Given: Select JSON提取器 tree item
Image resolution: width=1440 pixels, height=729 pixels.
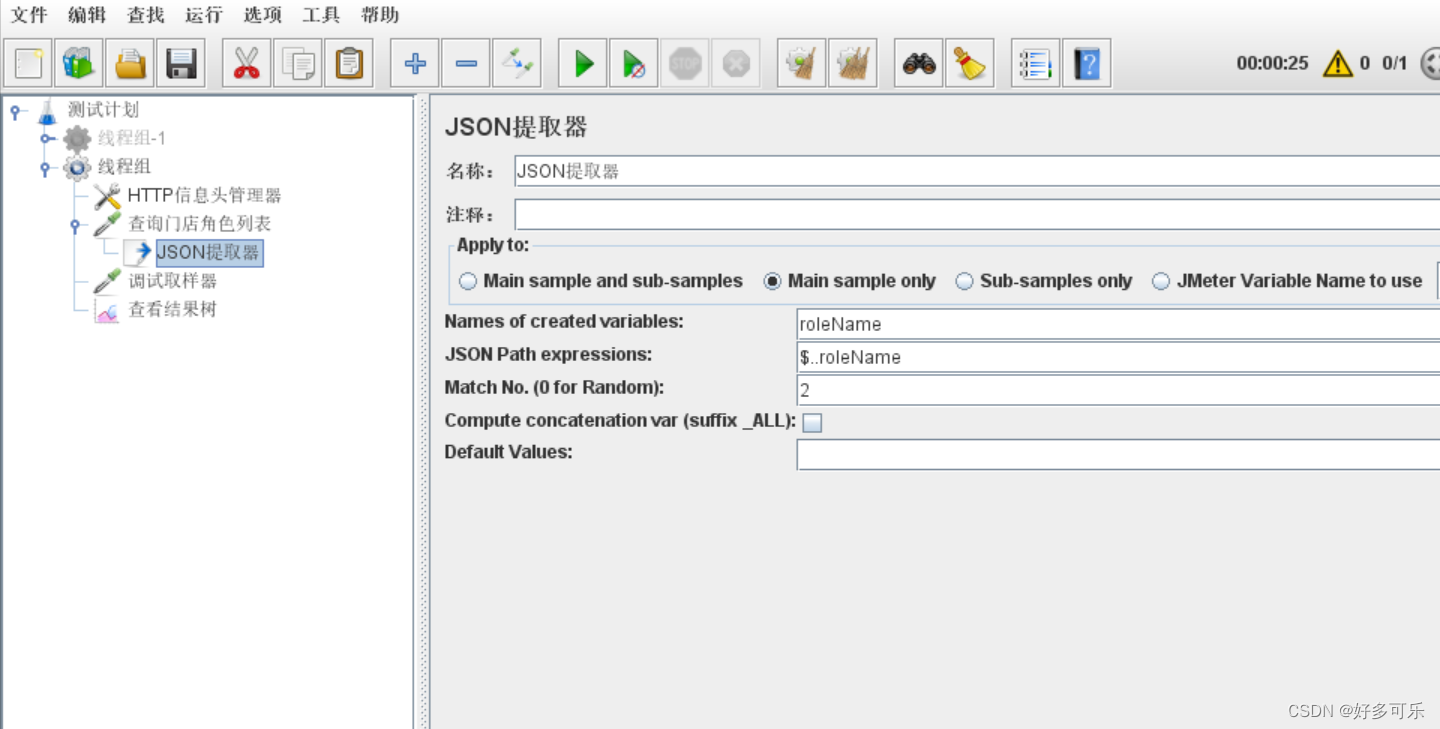Looking at the screenshot, I should click(208, 252).
